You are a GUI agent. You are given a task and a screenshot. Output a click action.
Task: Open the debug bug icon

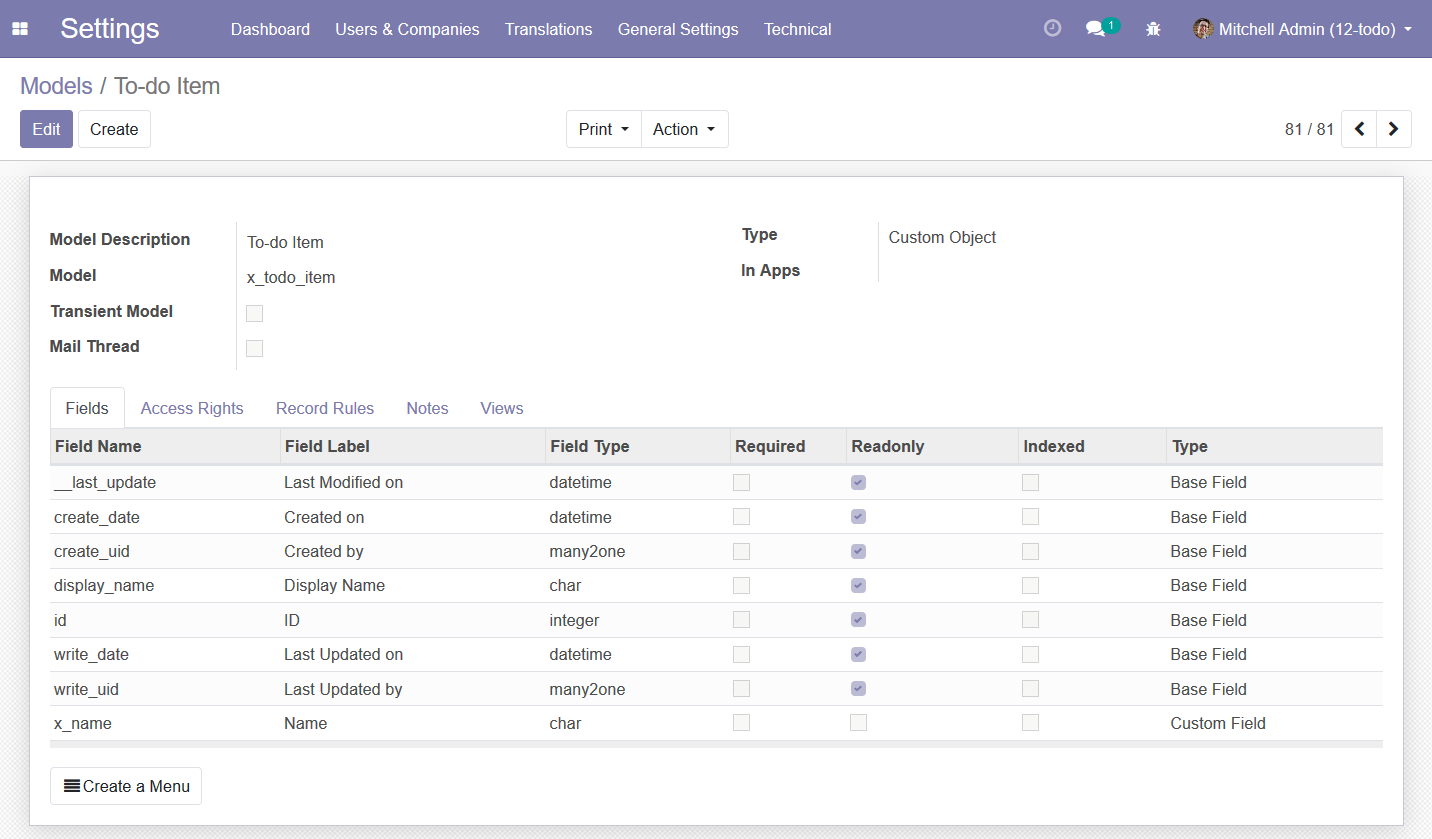[x=1153, y=29]
